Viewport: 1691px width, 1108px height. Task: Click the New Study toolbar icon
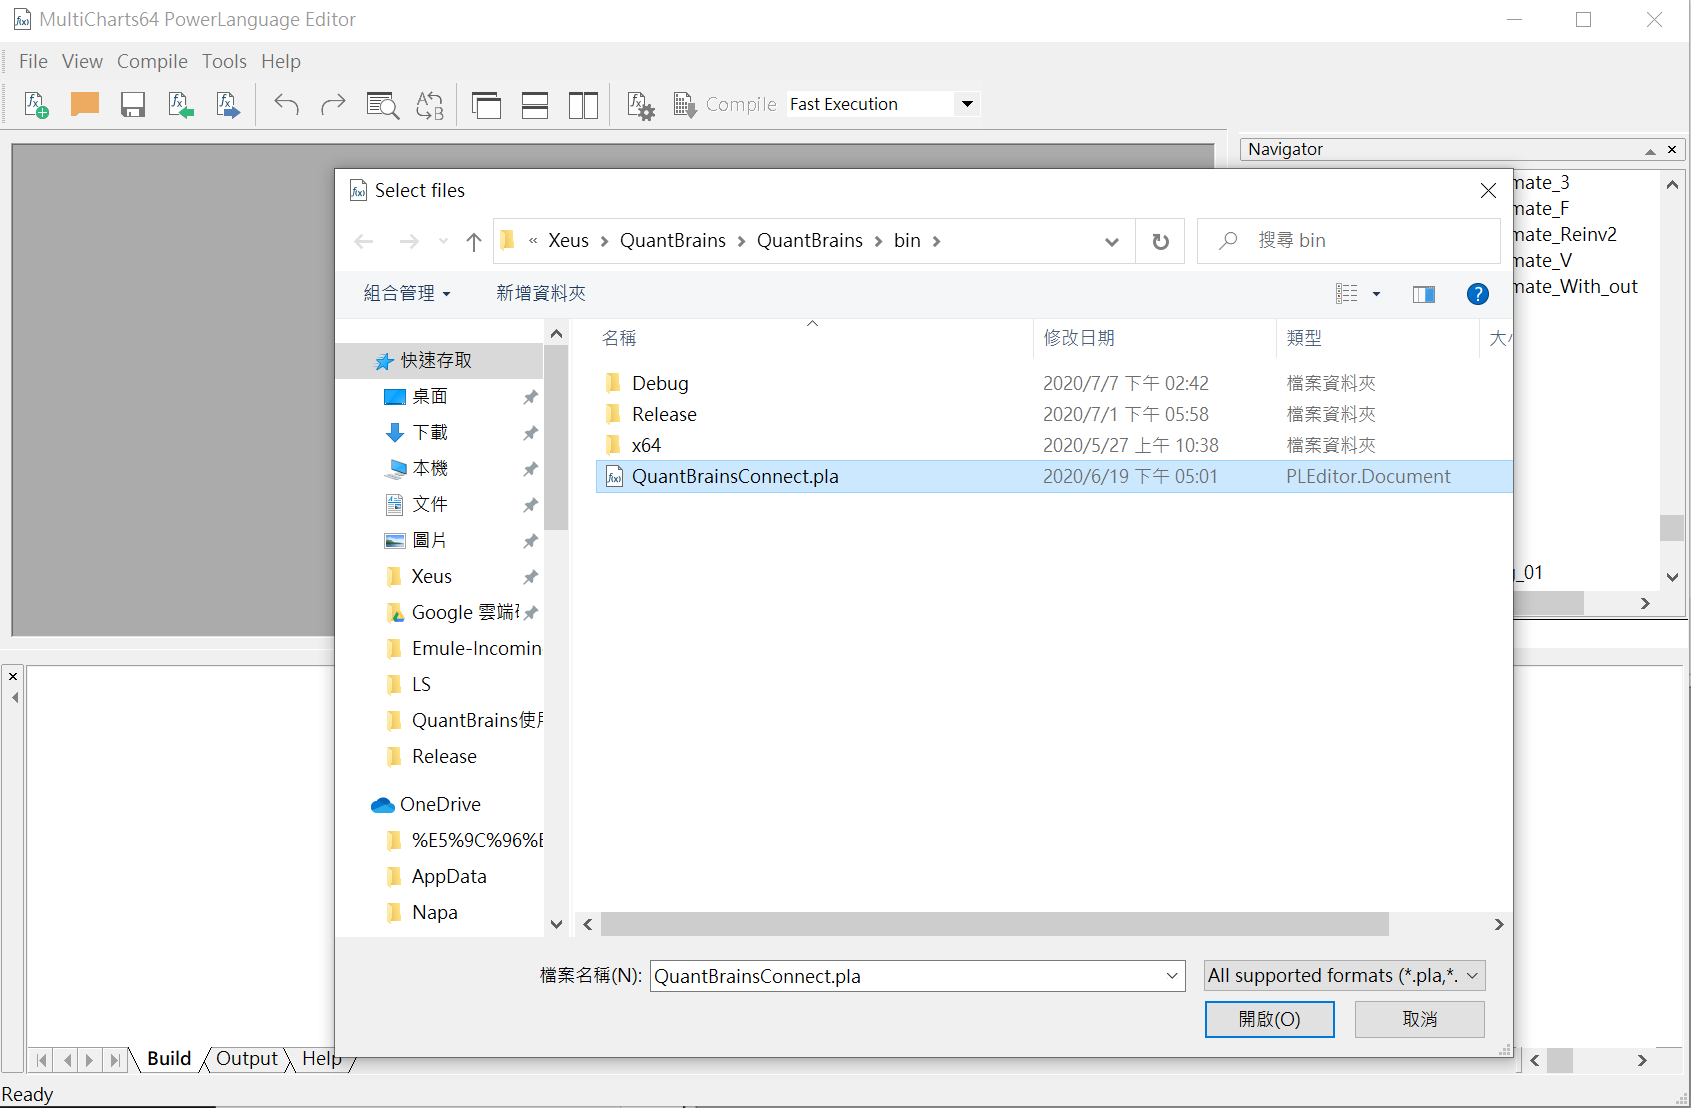tap(36, 105)
